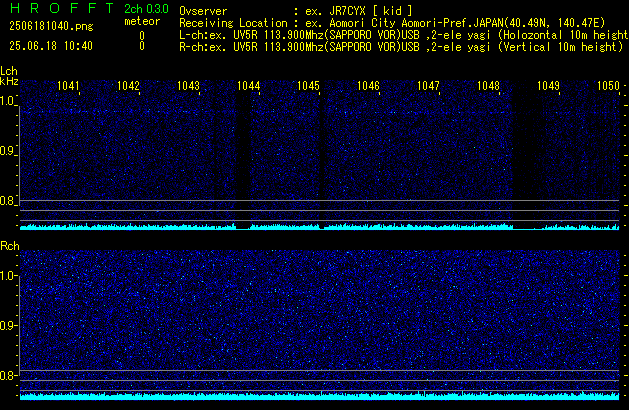
Task: Click the HROFFT title text
Action: pos(62,8)
